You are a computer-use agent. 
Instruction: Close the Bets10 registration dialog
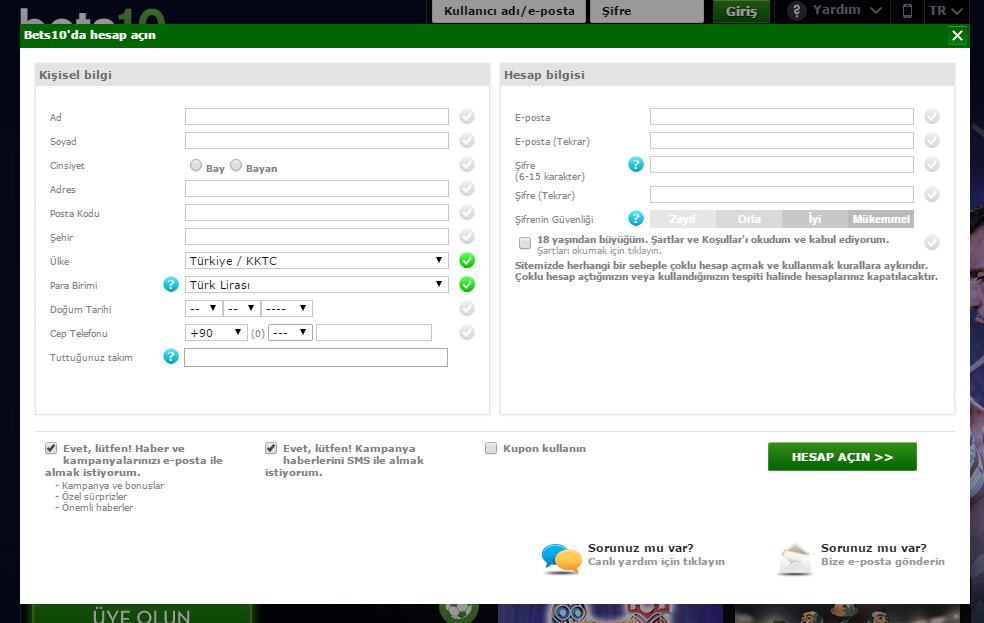coord(957,35)
